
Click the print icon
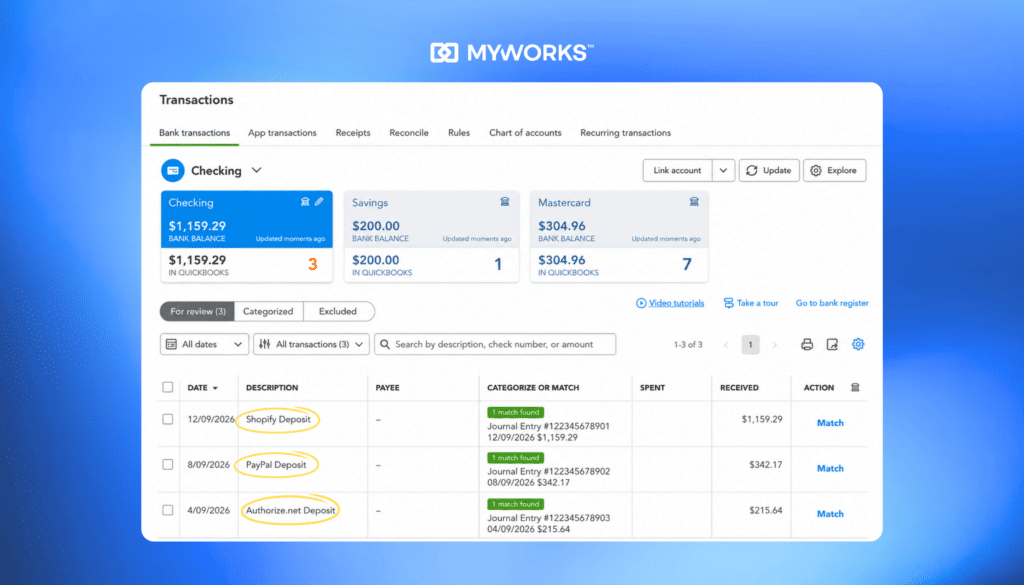807,344
